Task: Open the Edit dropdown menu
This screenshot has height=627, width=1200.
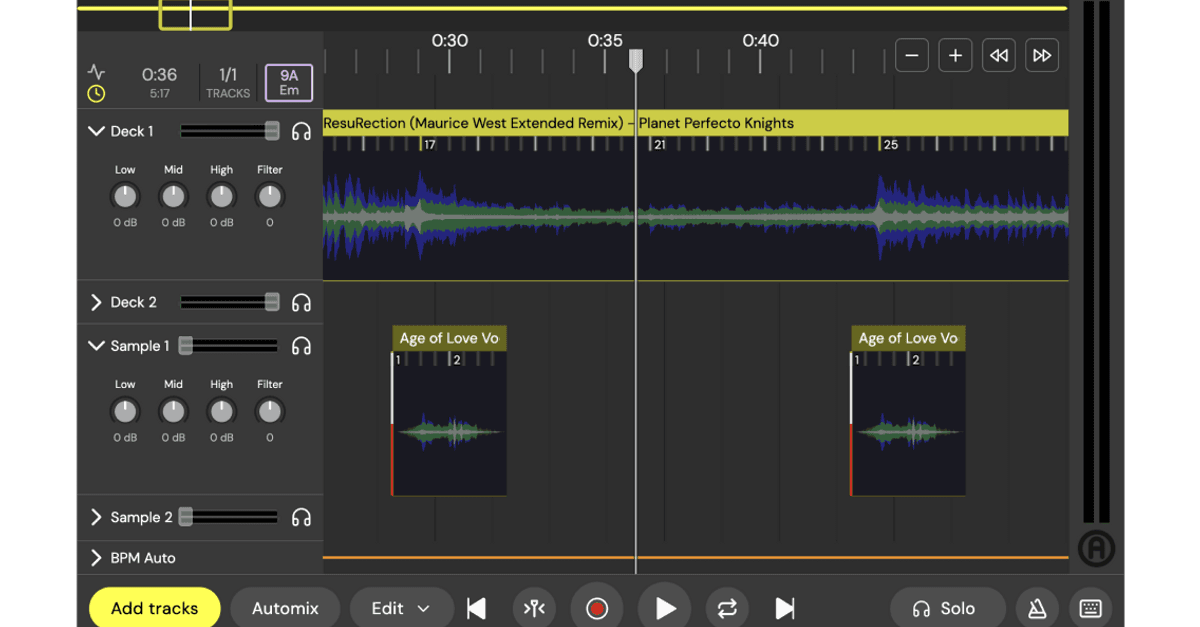Action: coord(400,608)
